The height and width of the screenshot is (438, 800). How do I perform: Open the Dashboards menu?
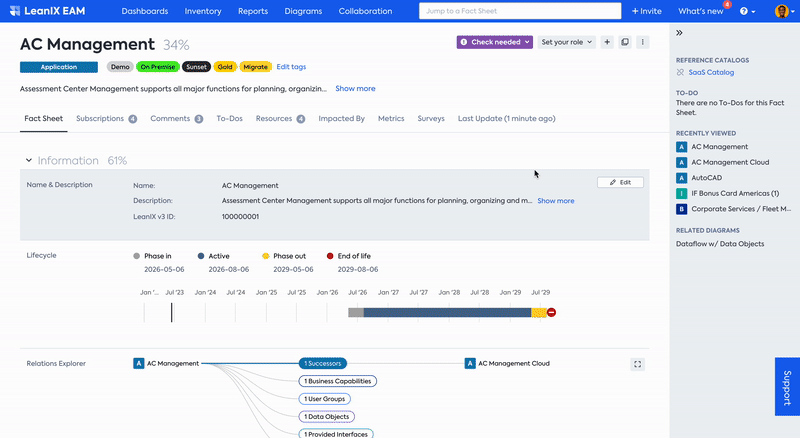(145, 11)
